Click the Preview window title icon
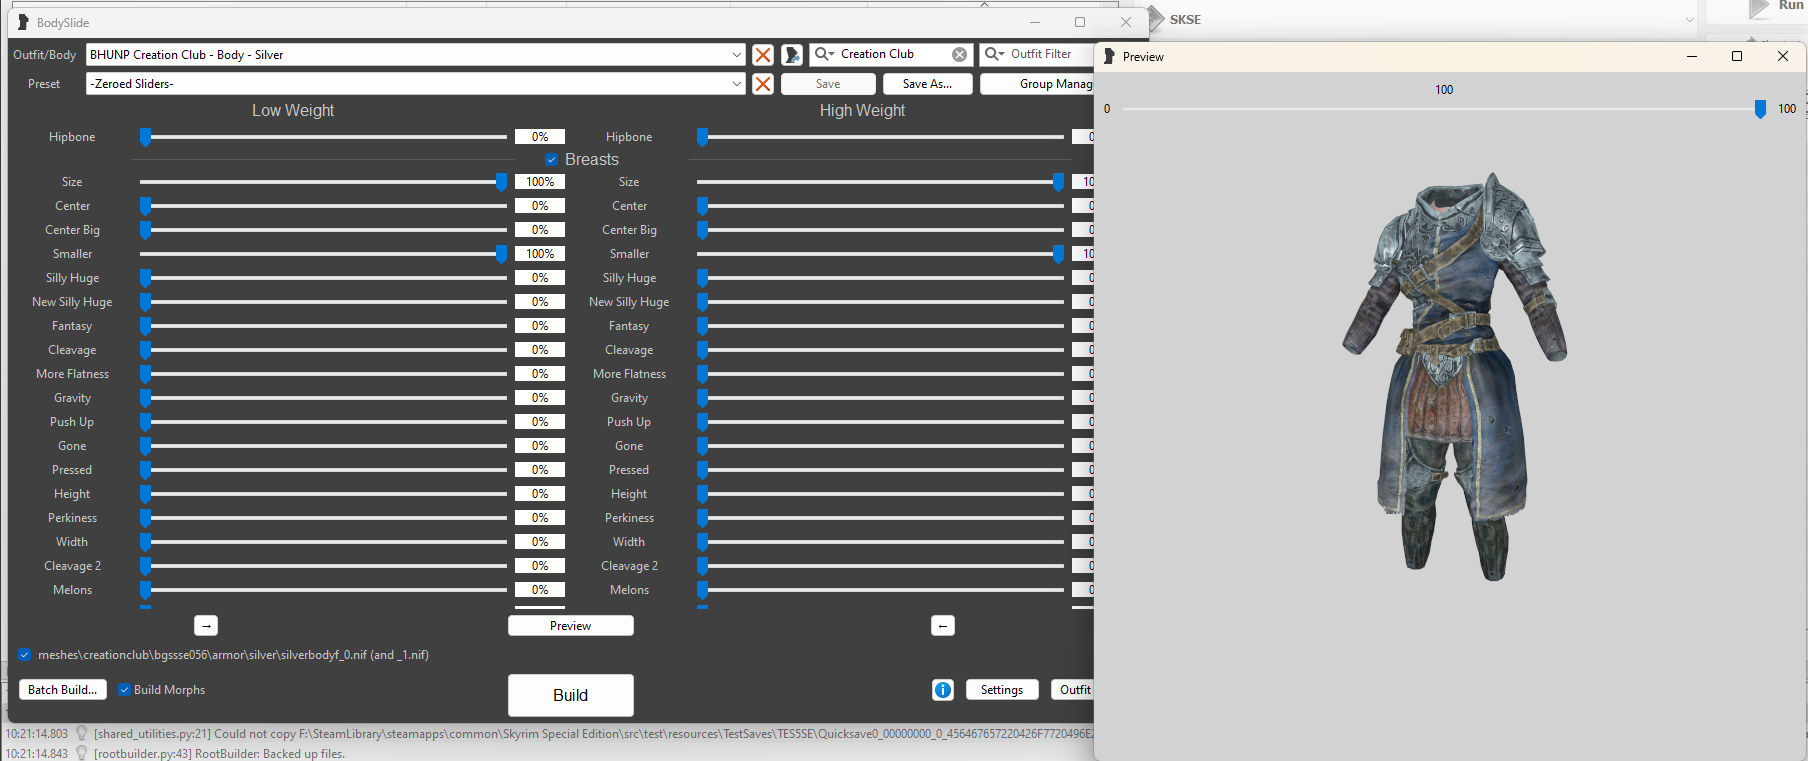1808x761 pixels. [1109, 57]
